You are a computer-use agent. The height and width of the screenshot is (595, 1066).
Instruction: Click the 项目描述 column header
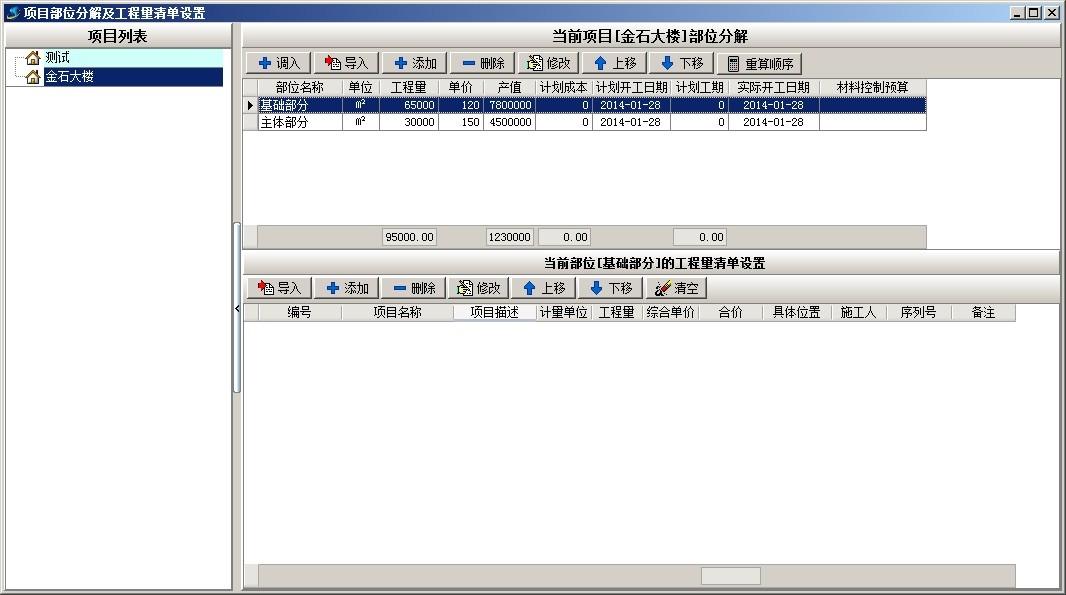click(494, 312)
